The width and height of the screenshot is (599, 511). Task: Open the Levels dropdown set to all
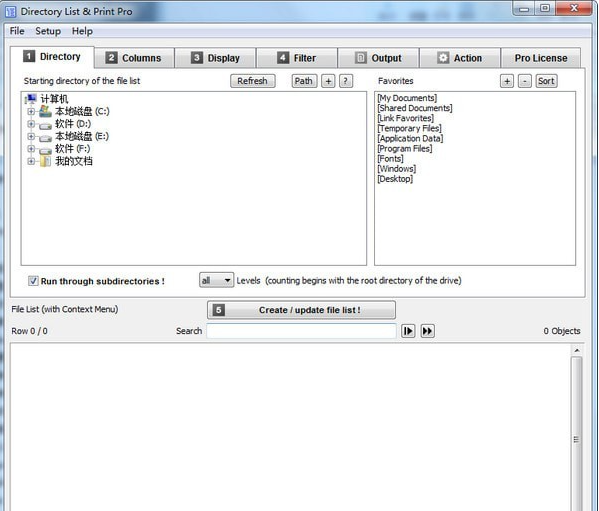216,280
